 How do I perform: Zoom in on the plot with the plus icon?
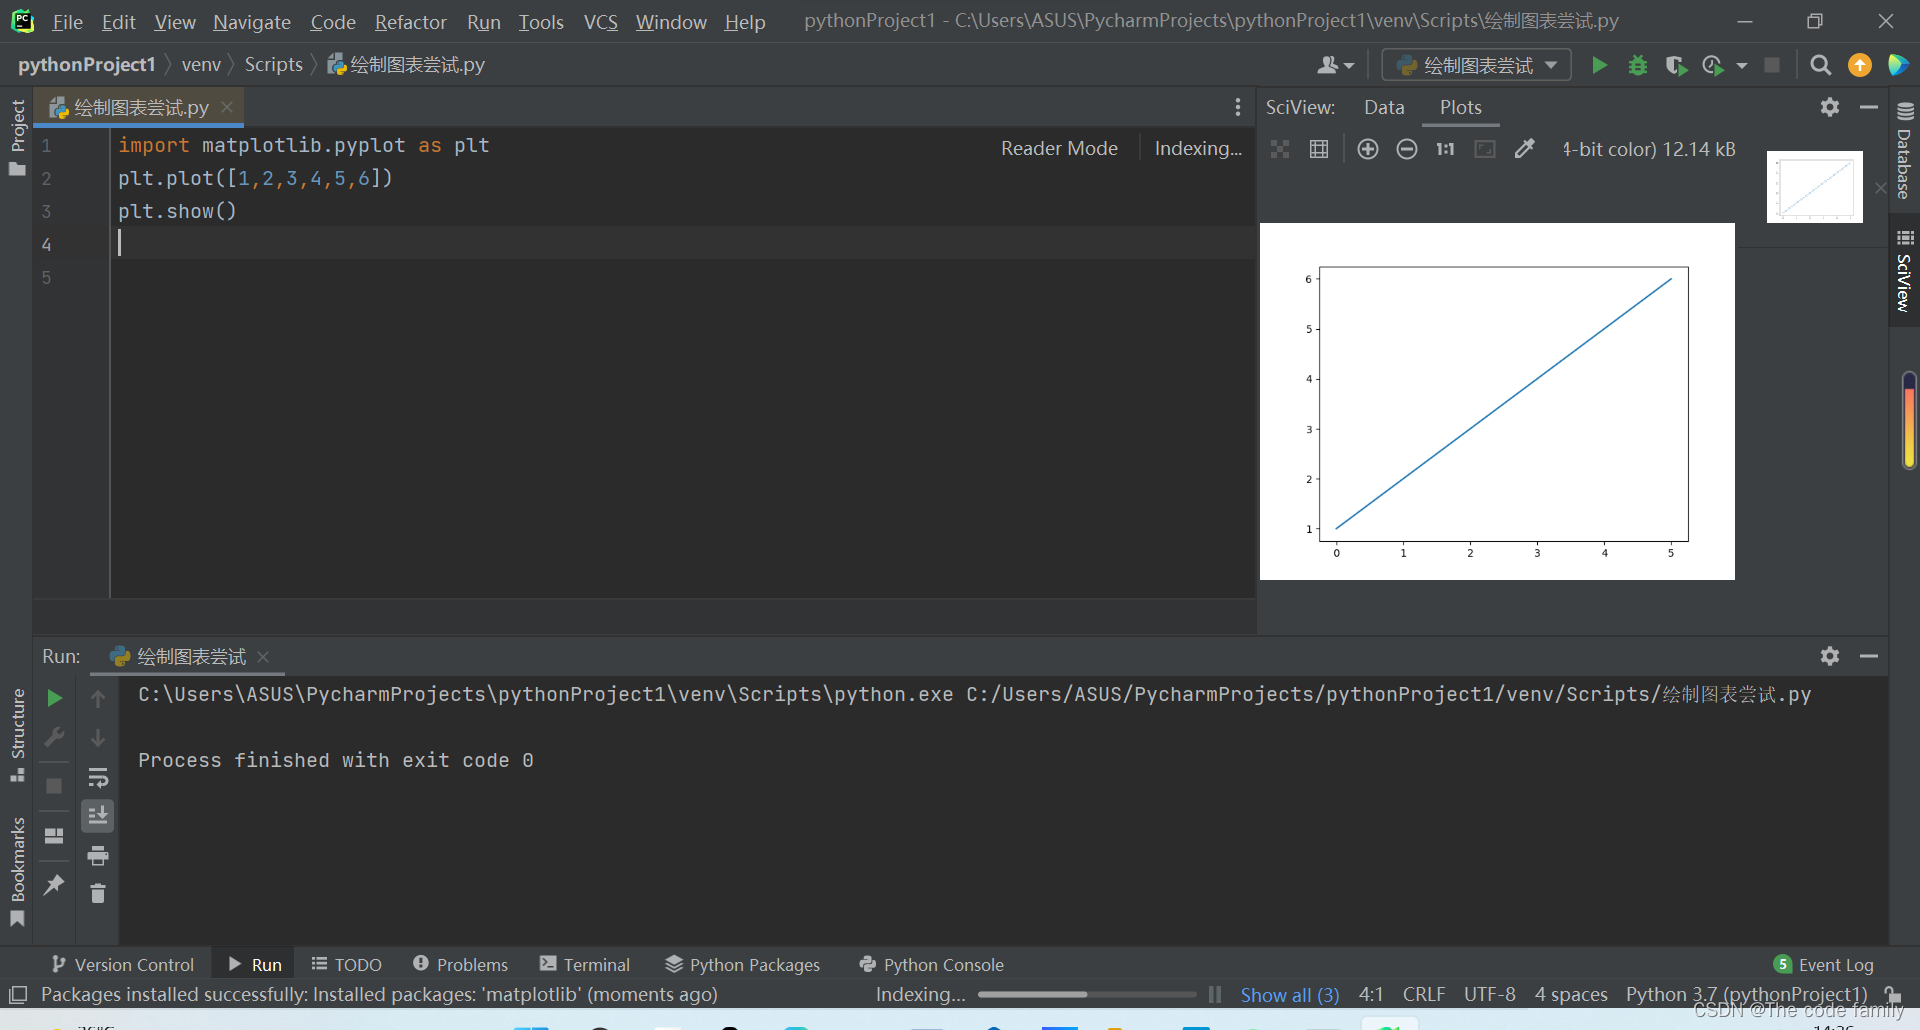click(x=1367, y=148)
